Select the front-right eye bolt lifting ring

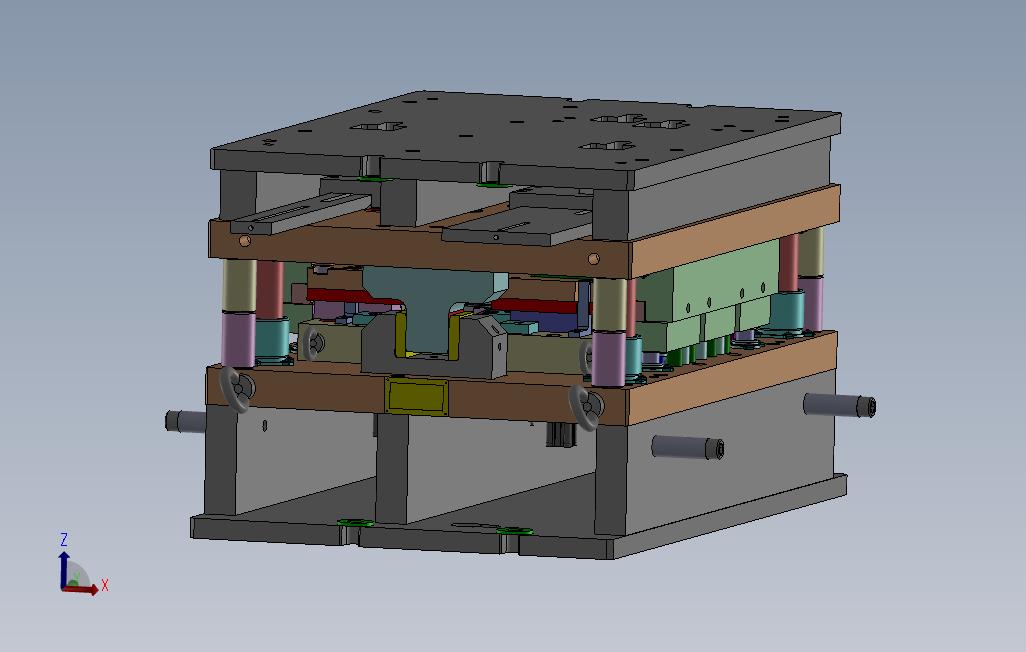pos(585,408)
